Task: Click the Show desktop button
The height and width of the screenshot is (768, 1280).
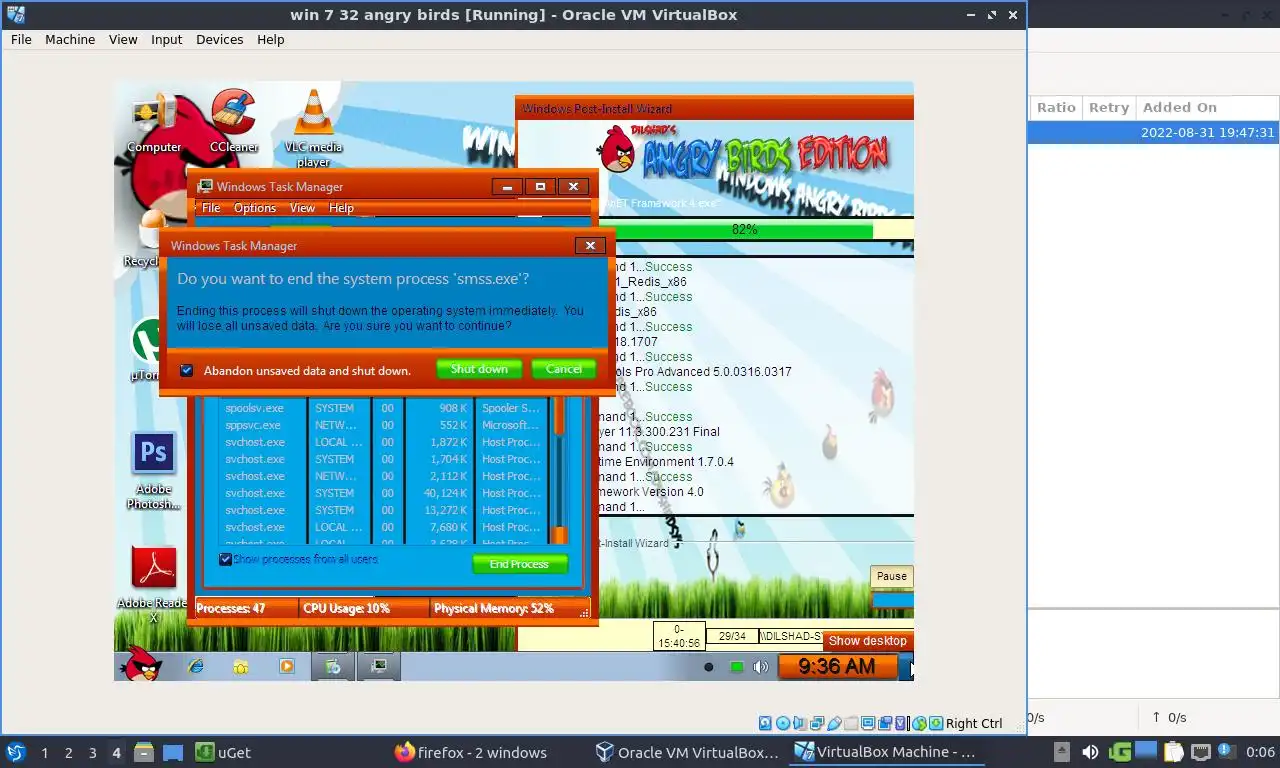Action: coord(868,641)
